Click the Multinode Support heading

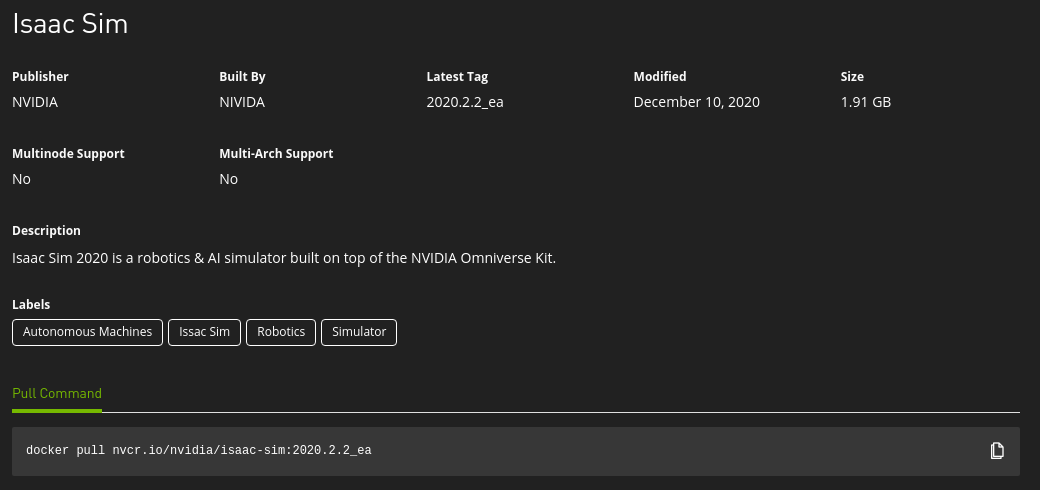coord(68,154)
